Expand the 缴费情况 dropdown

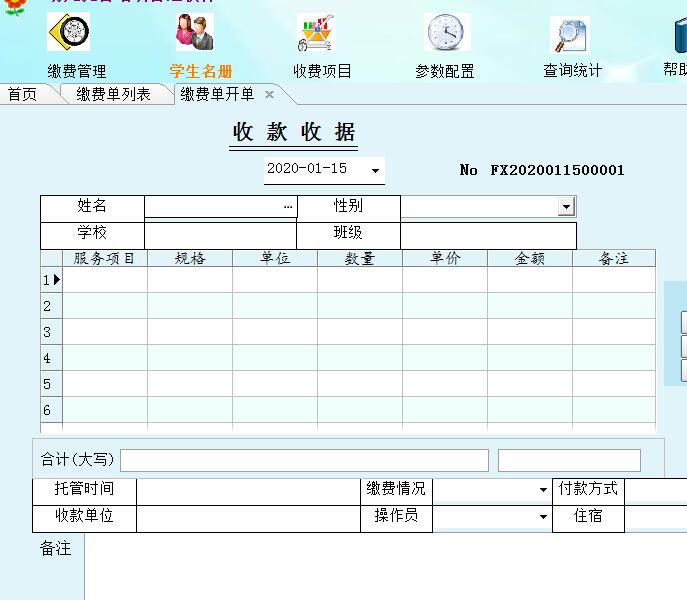coord(543,490)
